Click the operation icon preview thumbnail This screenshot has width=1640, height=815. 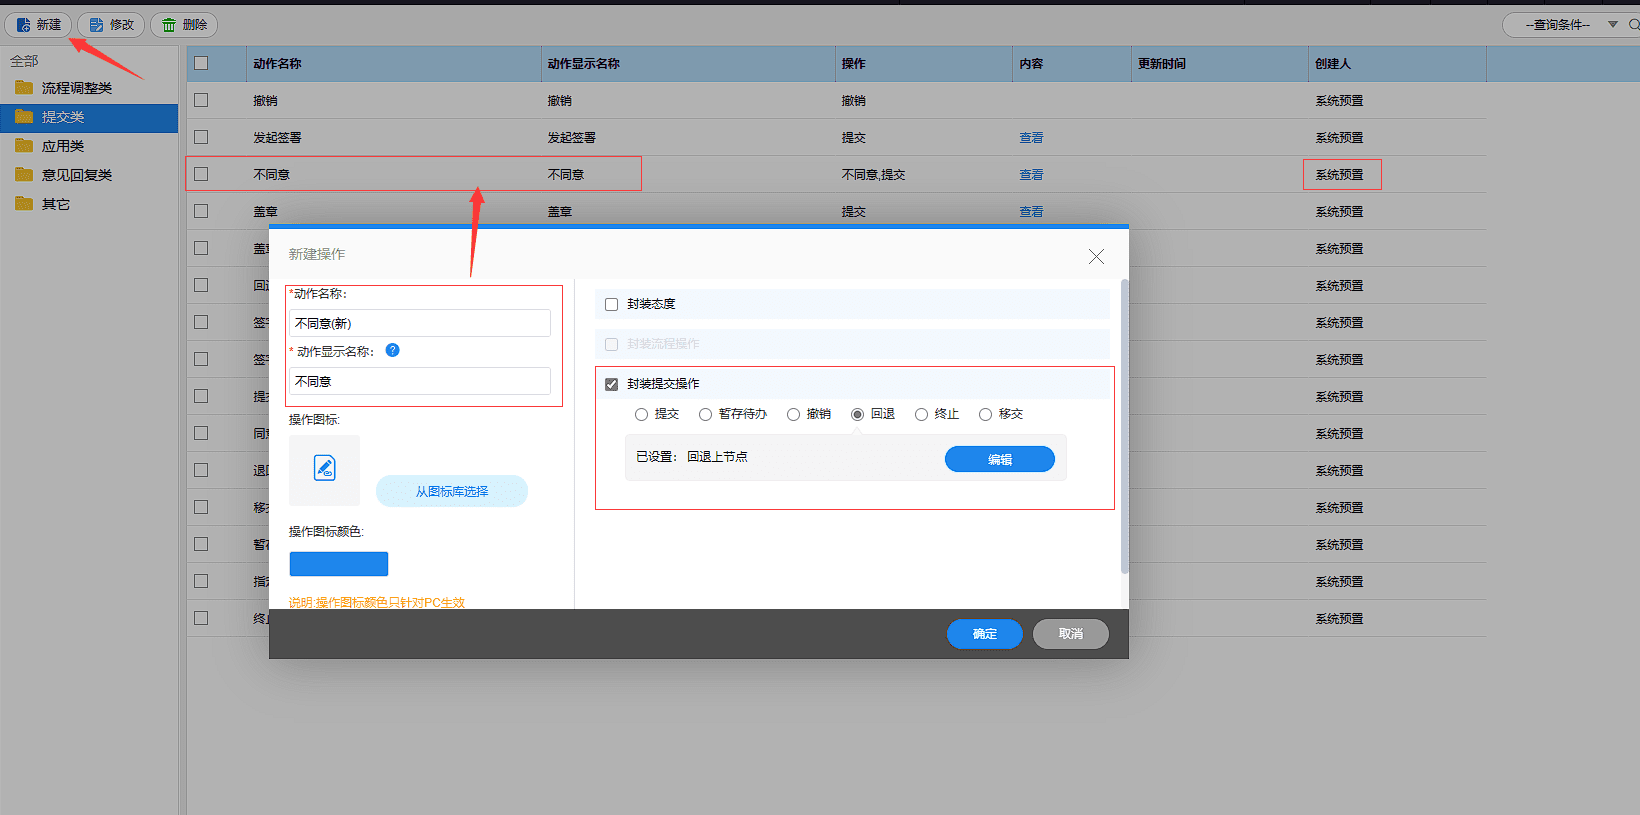click(324, 469)
